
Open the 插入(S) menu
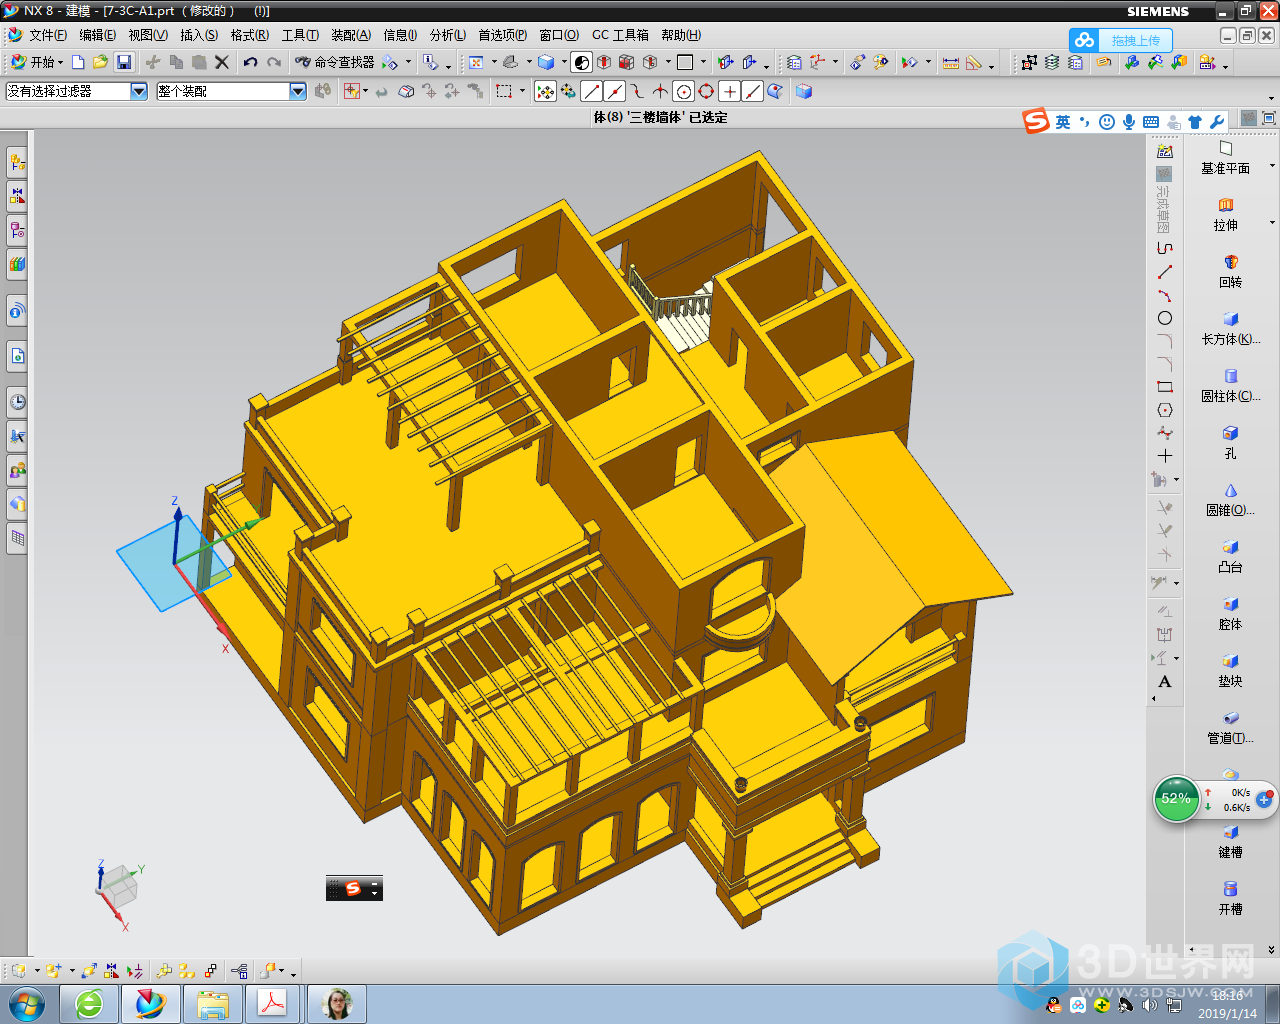click(x=198, y=35)
